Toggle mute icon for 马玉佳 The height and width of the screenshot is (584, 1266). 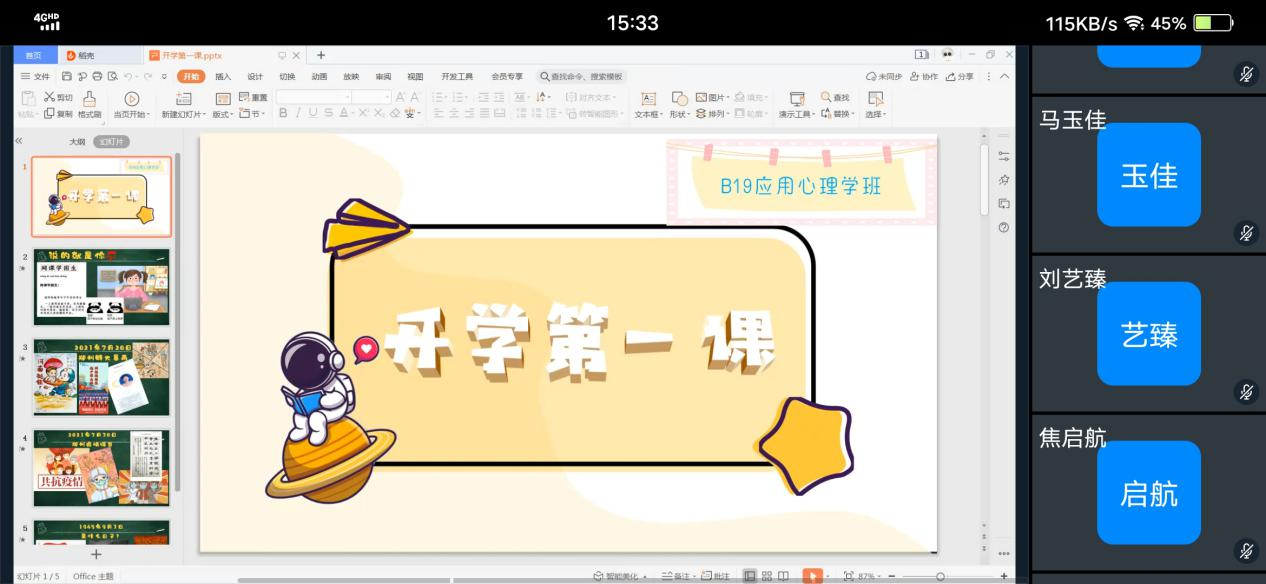pos(1246,233)
